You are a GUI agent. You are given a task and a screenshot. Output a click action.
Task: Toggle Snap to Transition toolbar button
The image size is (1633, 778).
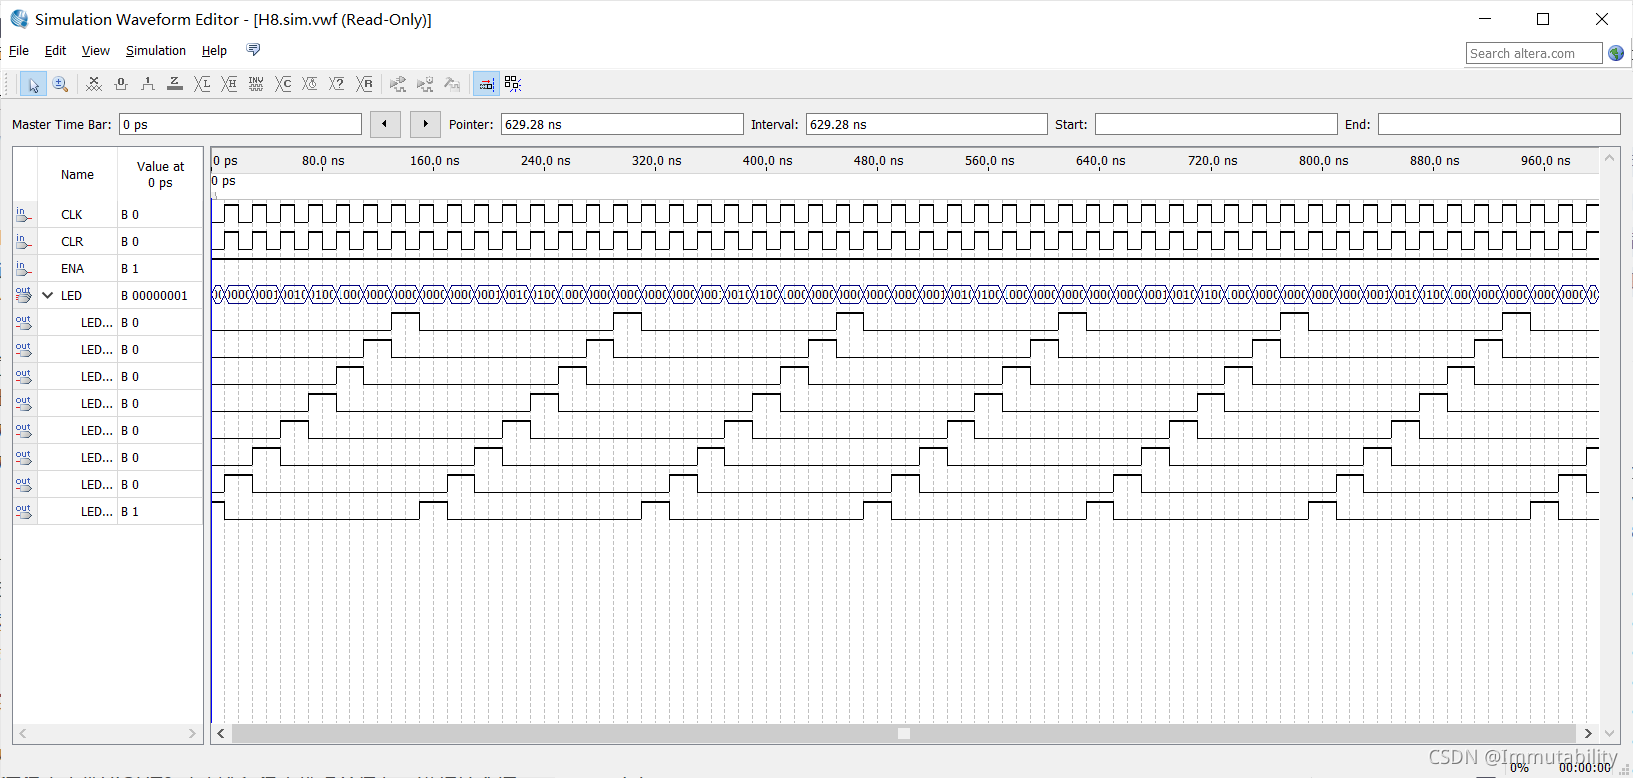pos(513,85)
